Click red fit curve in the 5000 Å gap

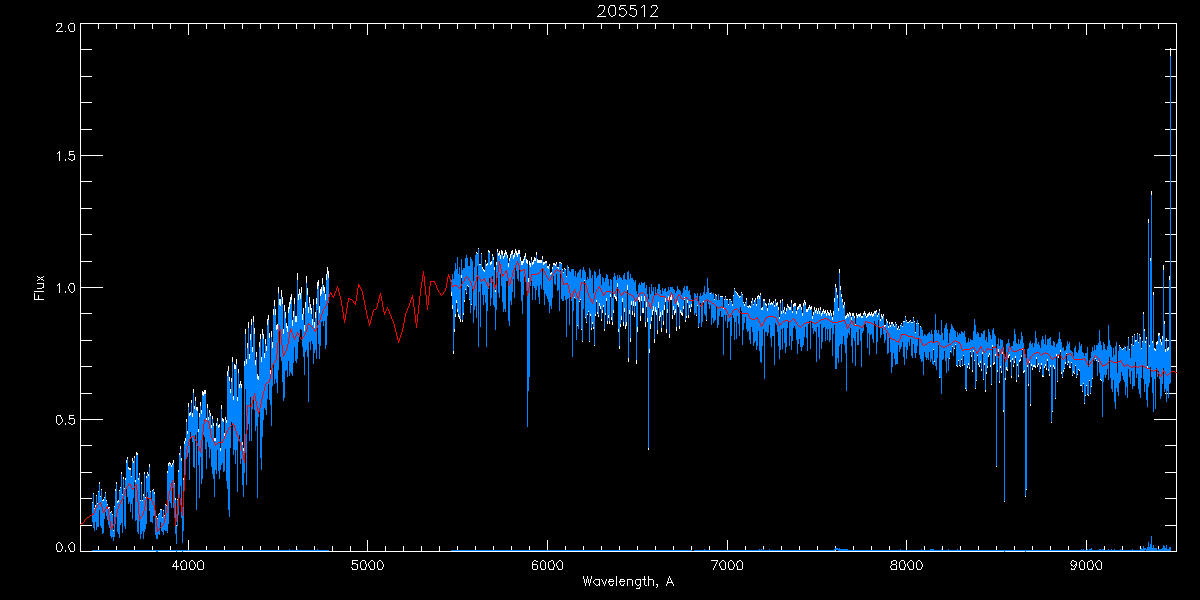[380, 303]
